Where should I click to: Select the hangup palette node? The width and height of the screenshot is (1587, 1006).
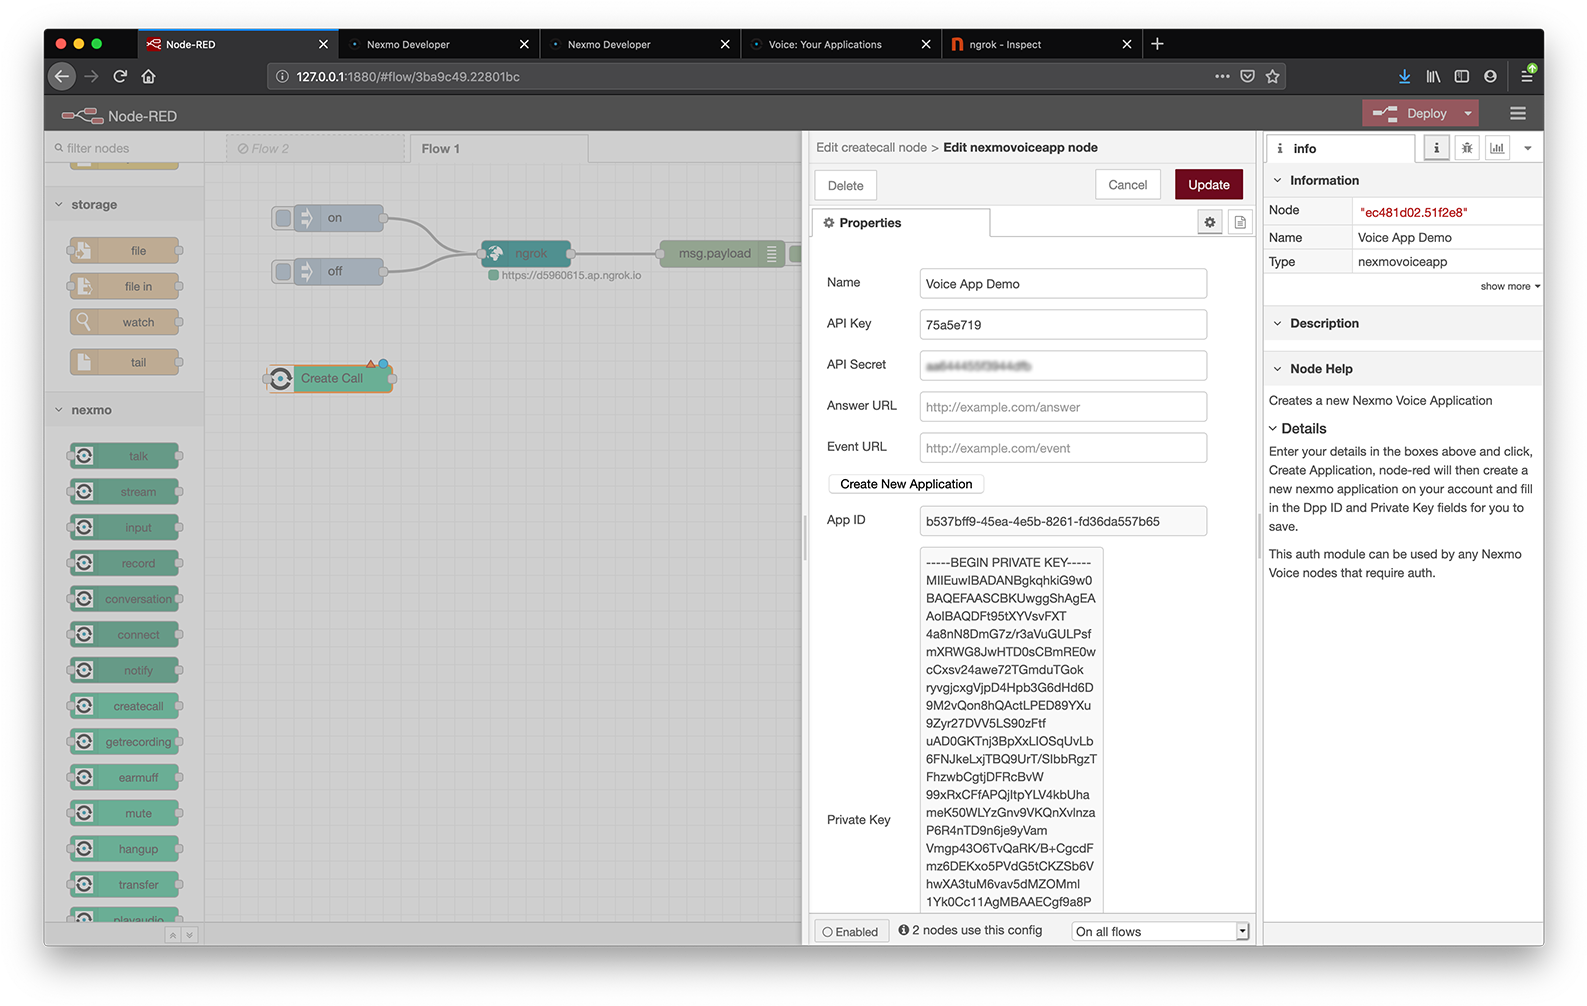125,849
